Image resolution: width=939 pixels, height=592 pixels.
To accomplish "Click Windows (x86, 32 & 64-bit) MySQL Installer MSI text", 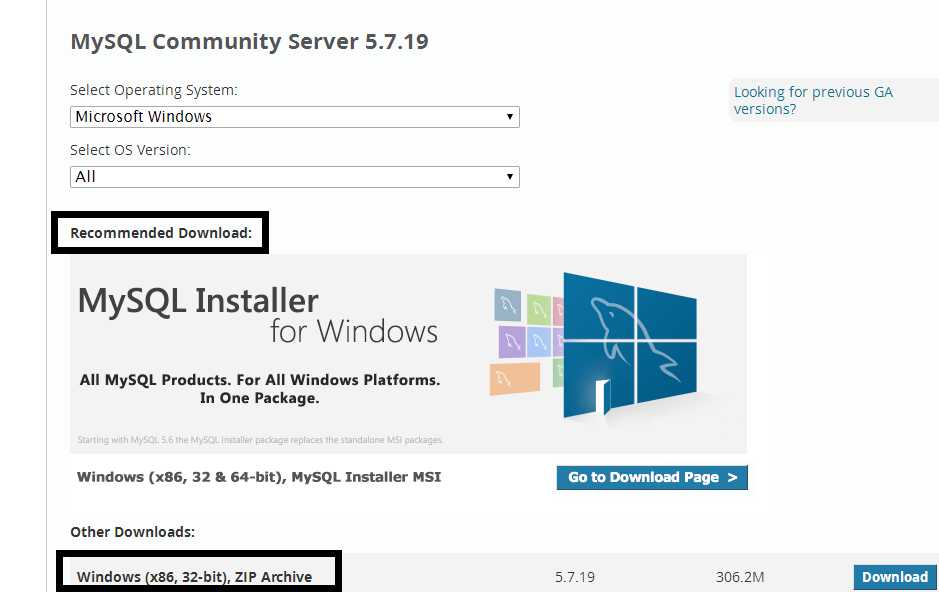I will coord(259,477).
